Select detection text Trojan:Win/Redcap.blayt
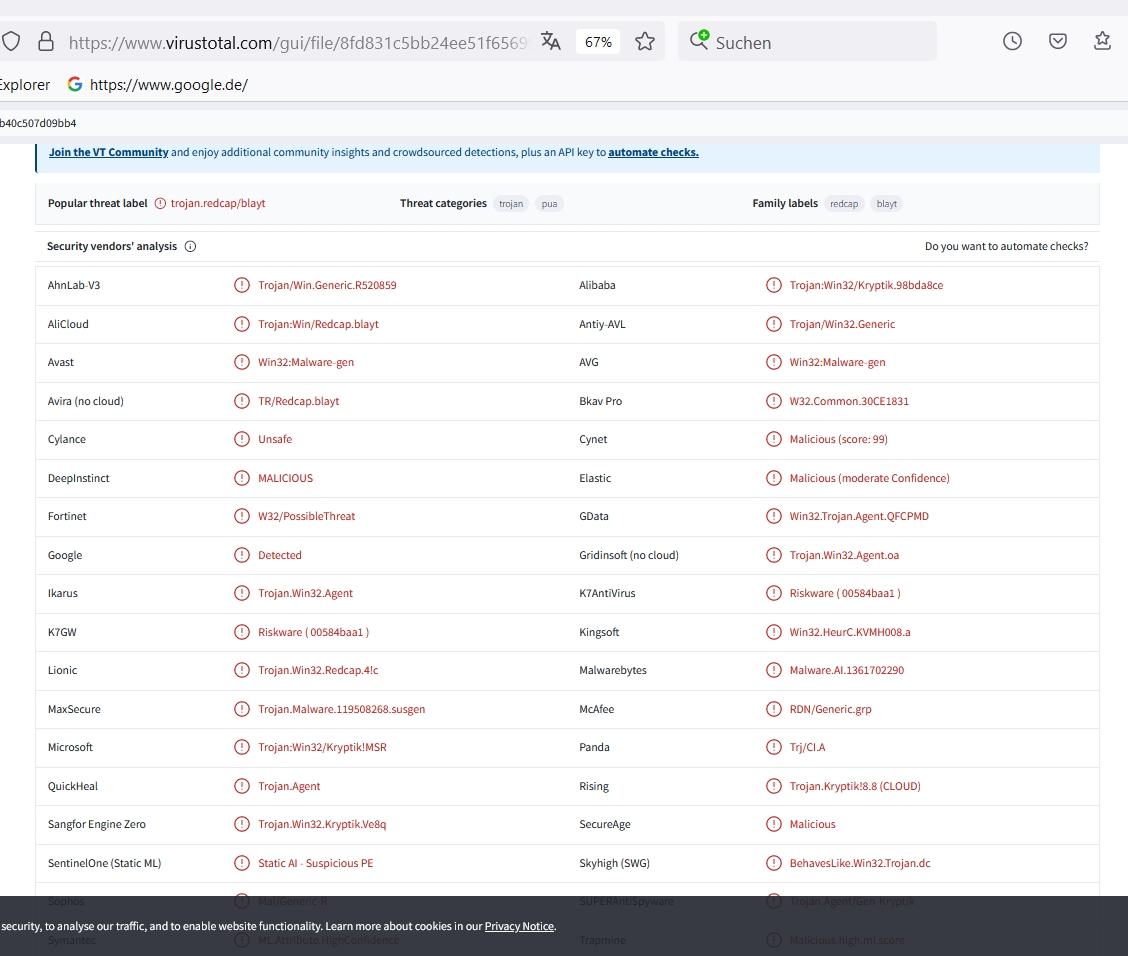This screenshot has height=956, width=1128. pyautogui.click(x=319, y=324)
